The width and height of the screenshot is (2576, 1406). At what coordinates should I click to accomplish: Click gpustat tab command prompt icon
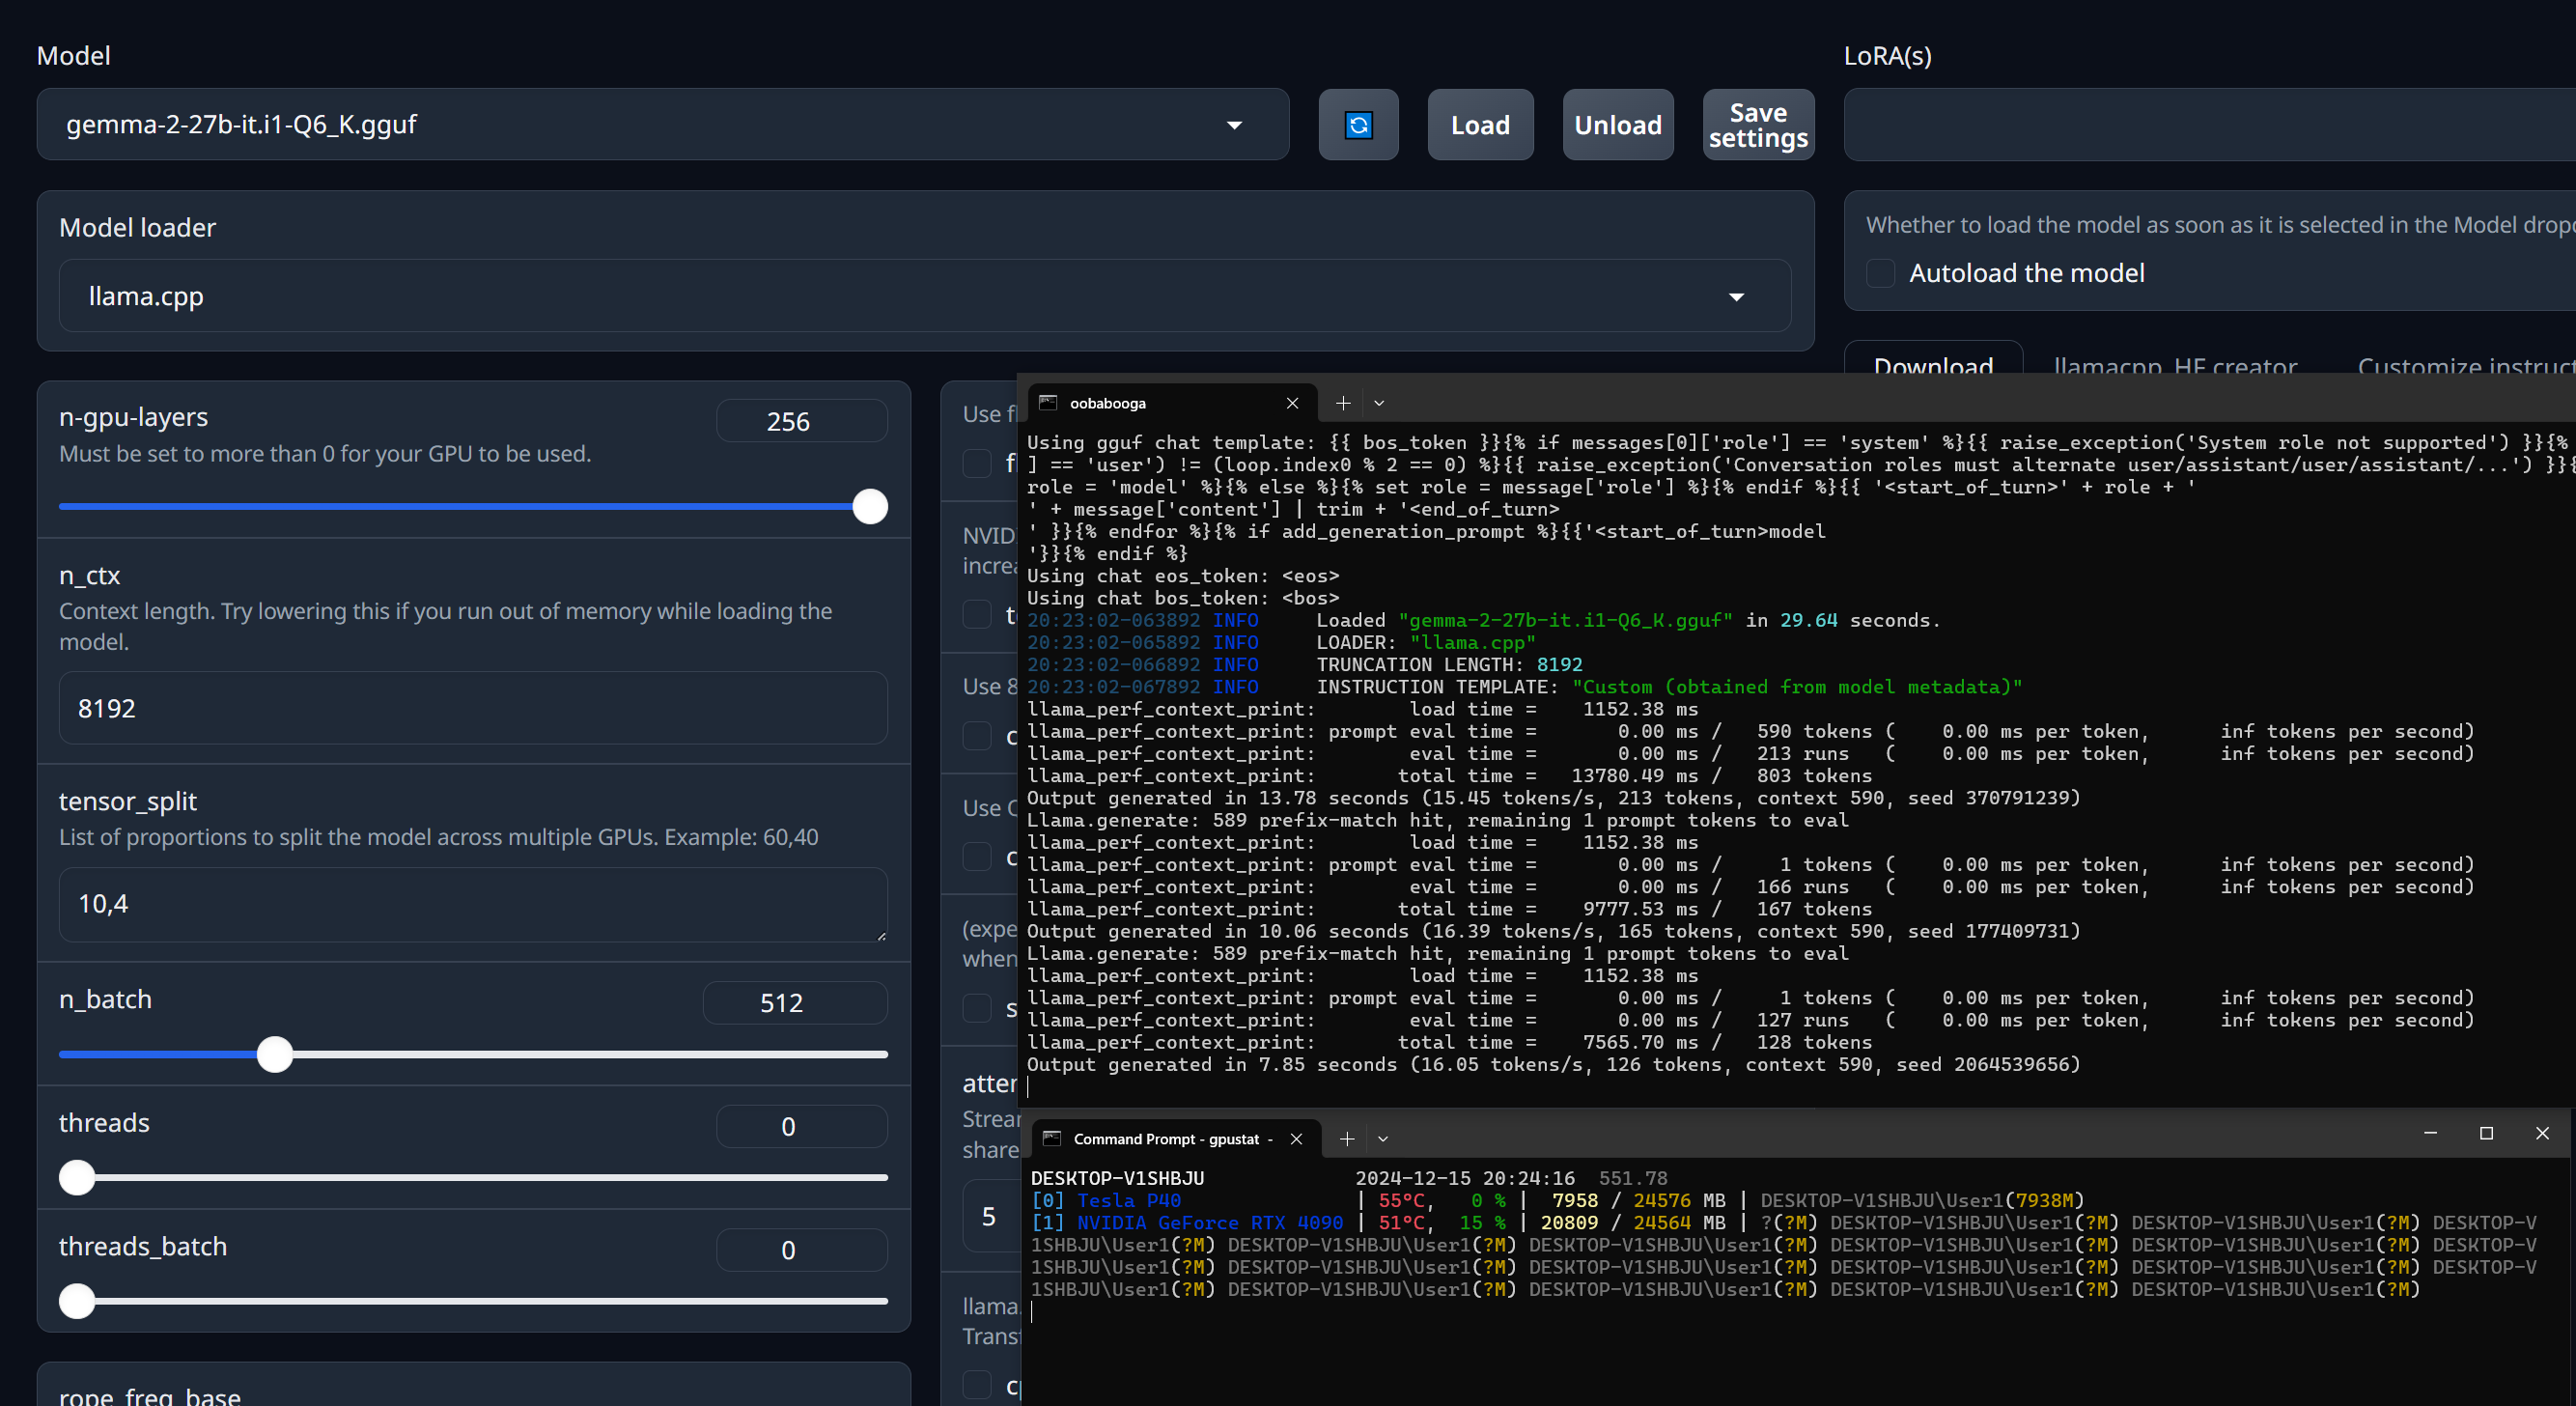click(1052, 1139)
